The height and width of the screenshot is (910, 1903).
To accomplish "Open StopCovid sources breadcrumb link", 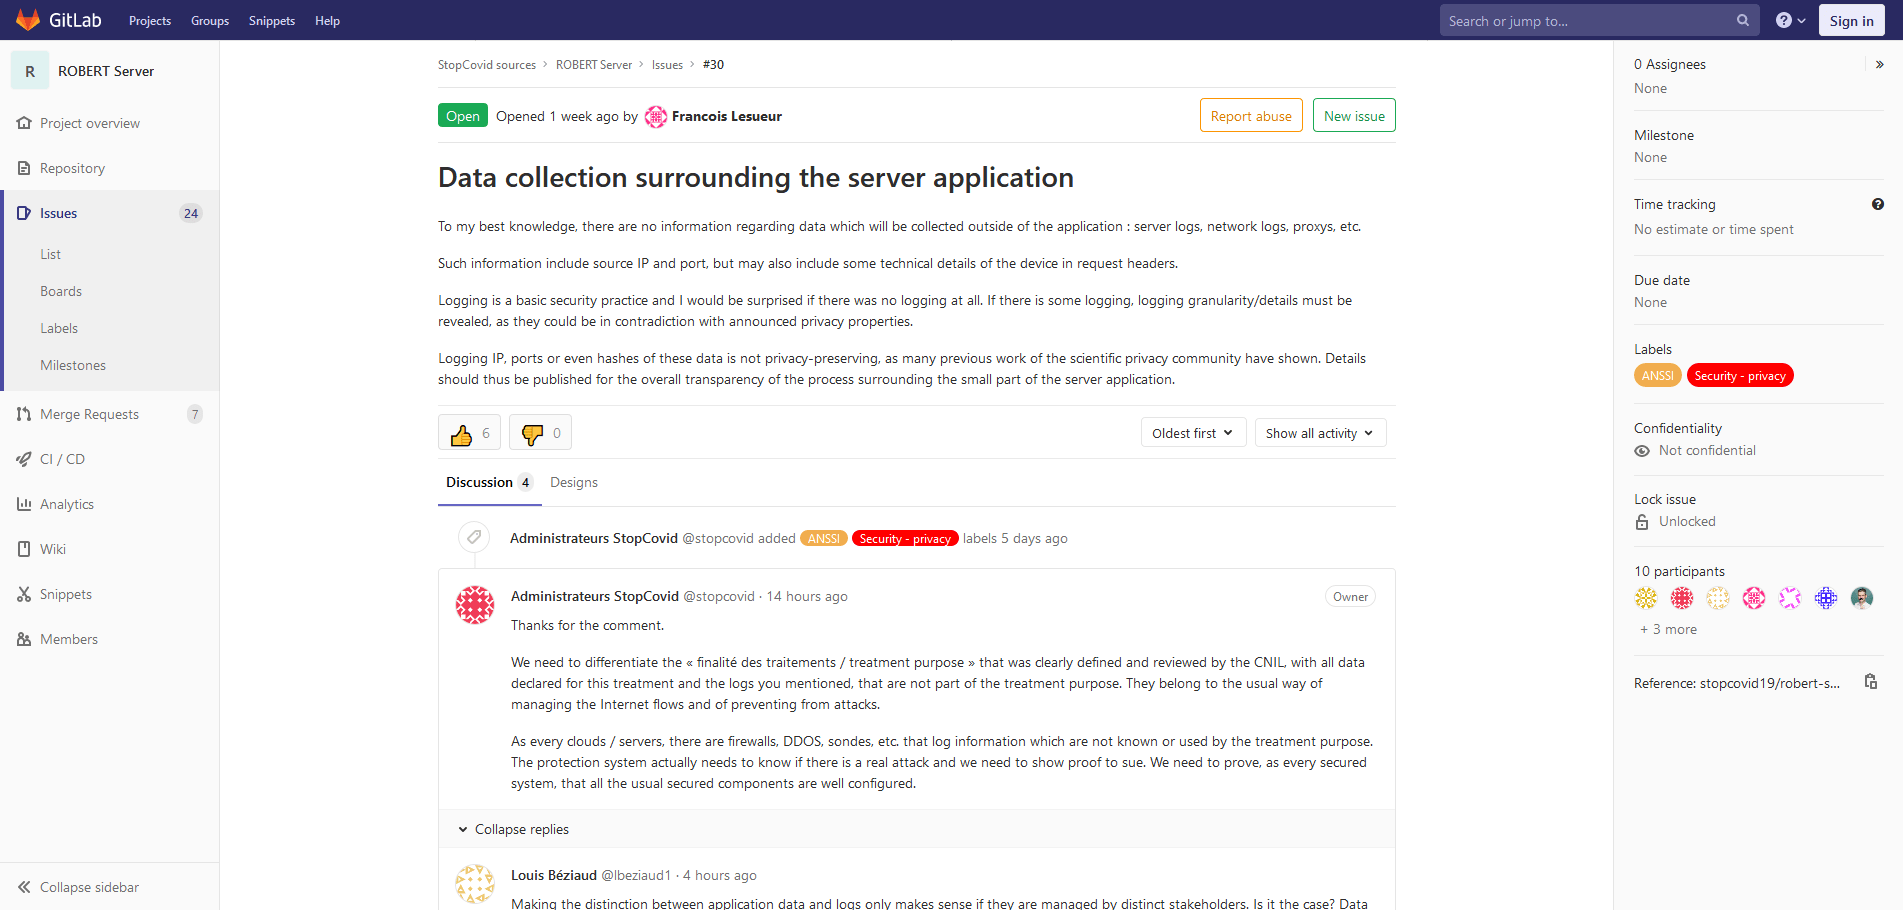I will (x=487, y=65).
